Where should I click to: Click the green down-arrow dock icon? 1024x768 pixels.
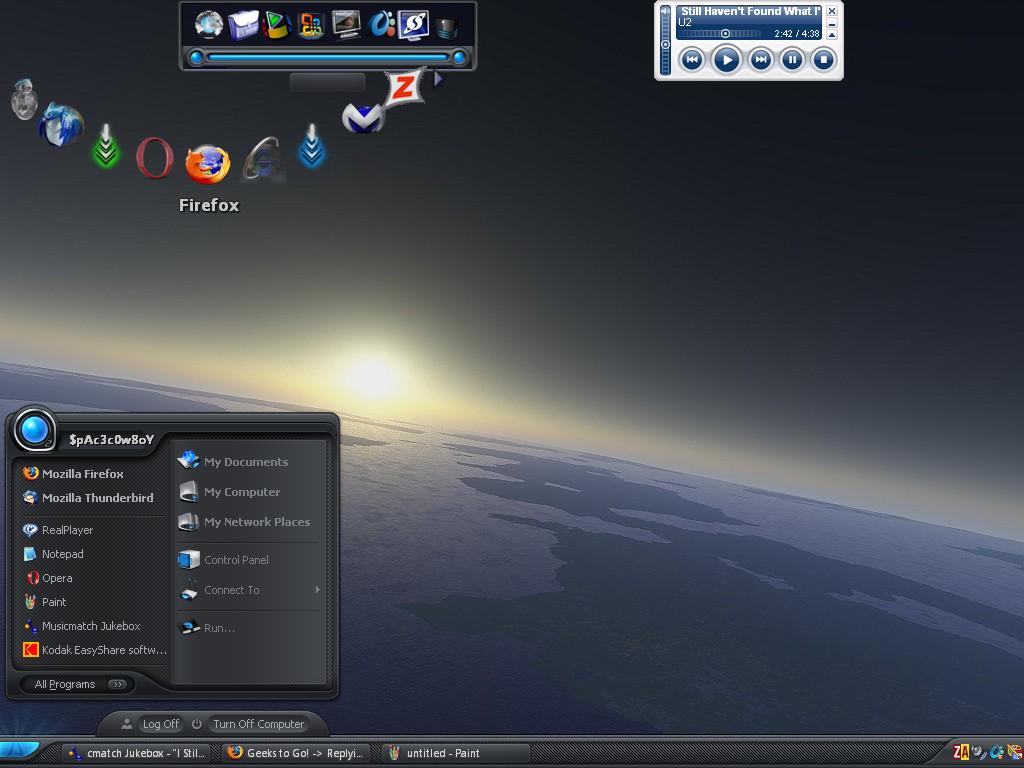[x=106, y=146]
